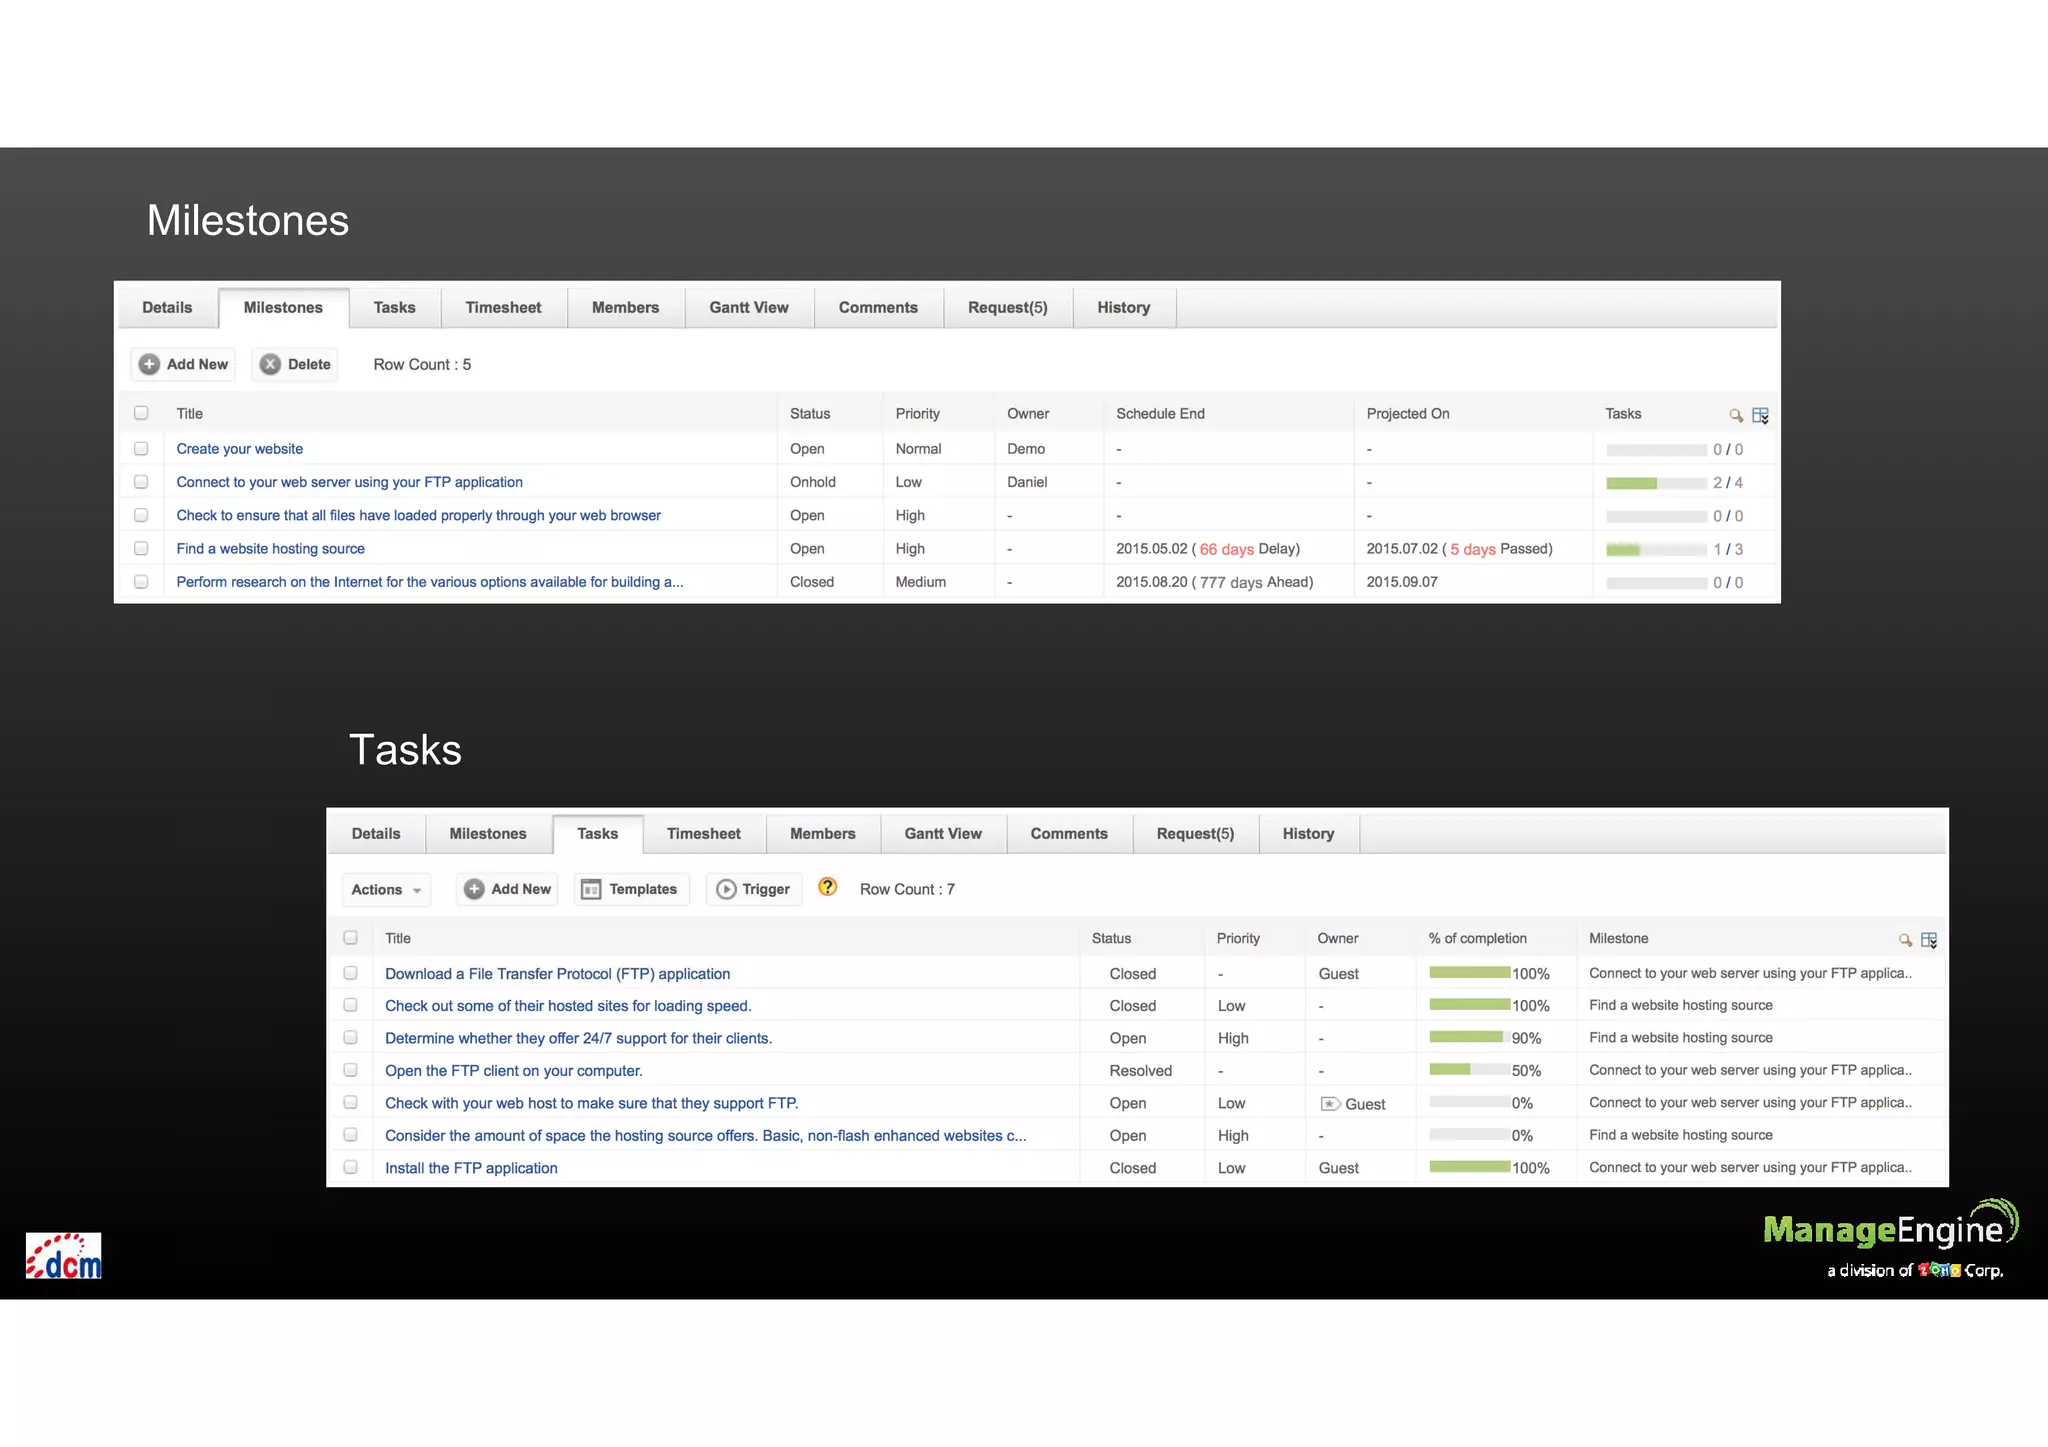Check the 'Perform research on the Internet' milestone checkbox
Screen dimensions: 2048x1447
point(141,581)
